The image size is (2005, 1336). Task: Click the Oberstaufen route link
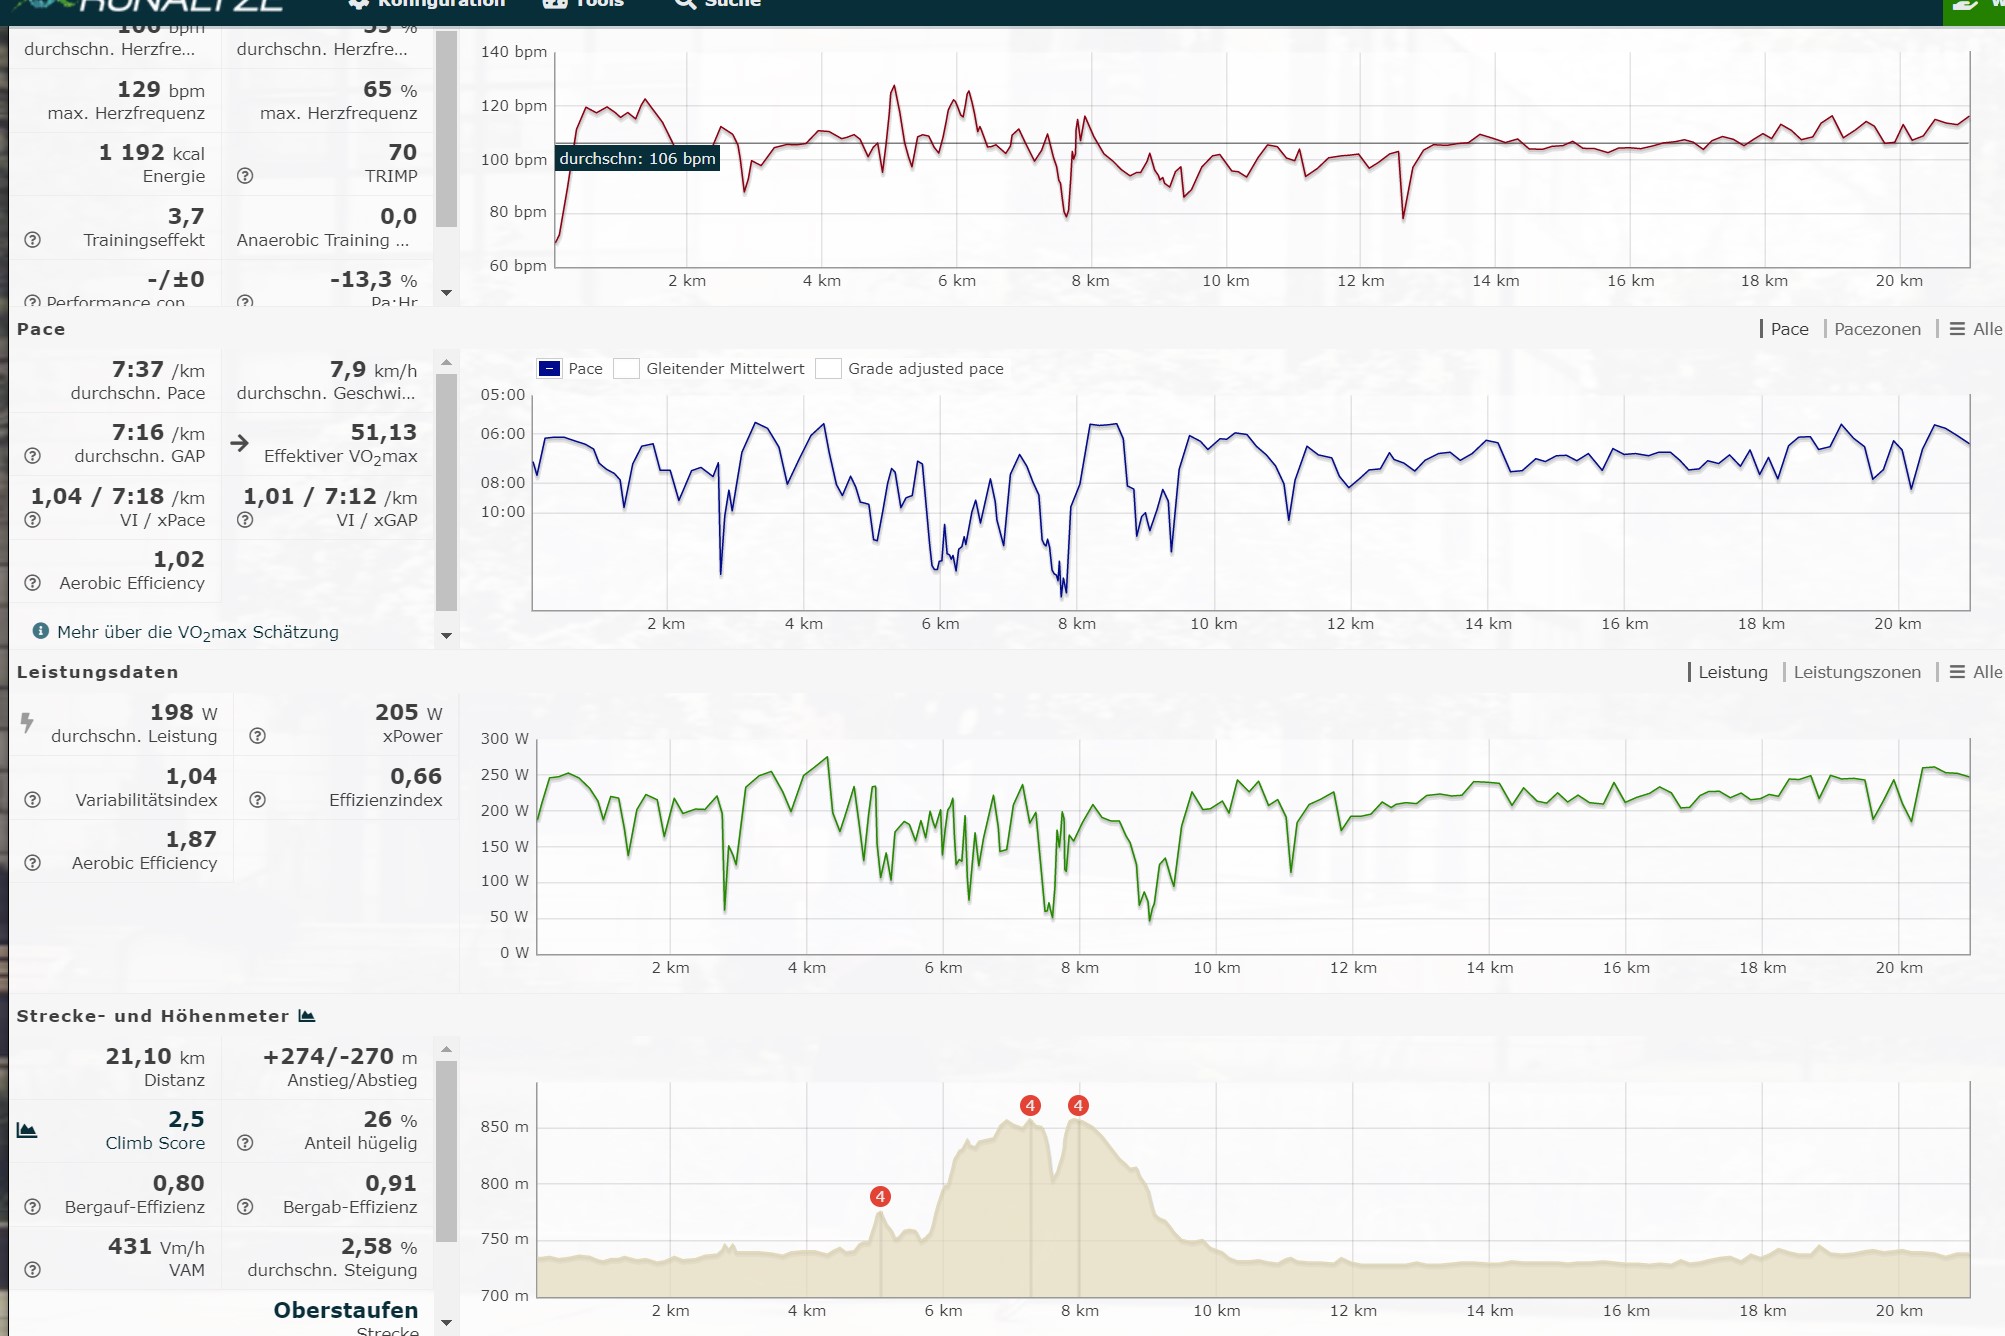click(x=345, y=1310)
